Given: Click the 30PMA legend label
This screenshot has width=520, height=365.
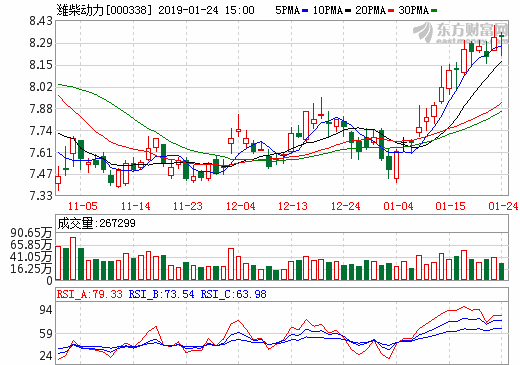Looking at the screenshot, I should click(x=414, y=10).
